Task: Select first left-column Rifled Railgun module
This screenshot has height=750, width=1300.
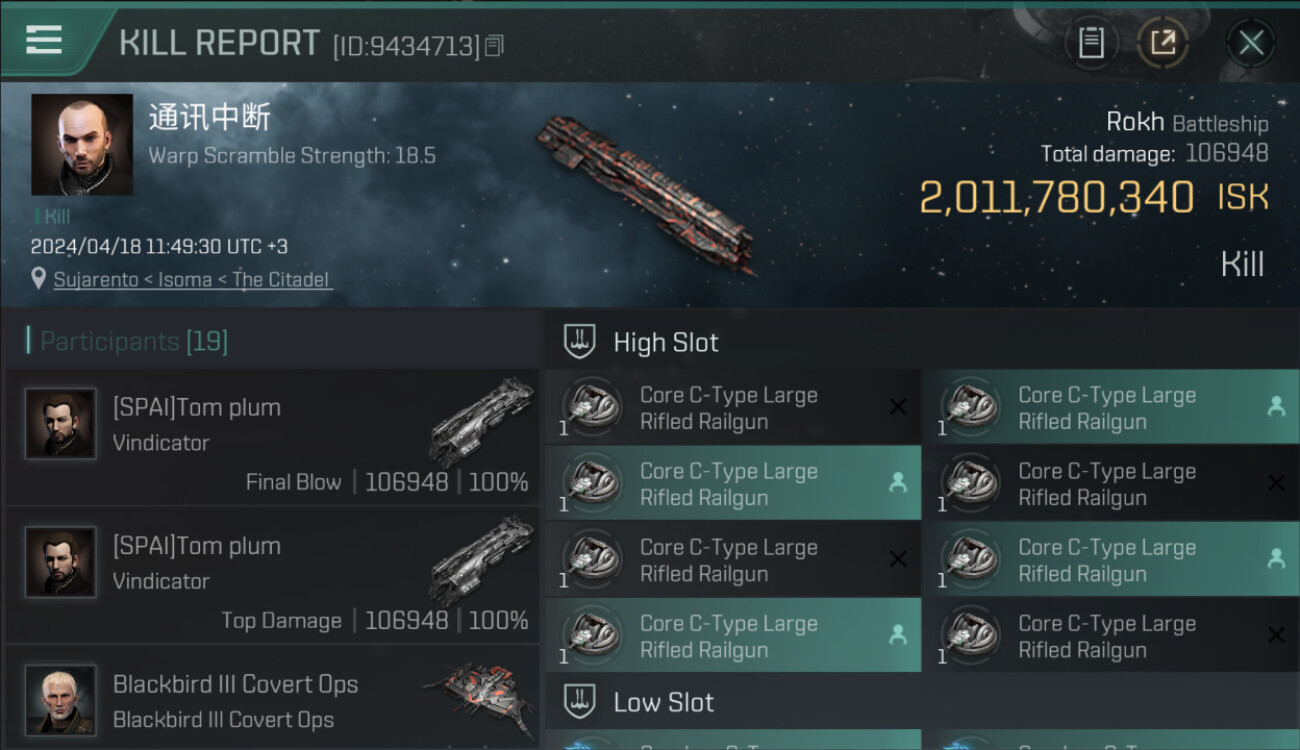Action: [x=730, y=408]
